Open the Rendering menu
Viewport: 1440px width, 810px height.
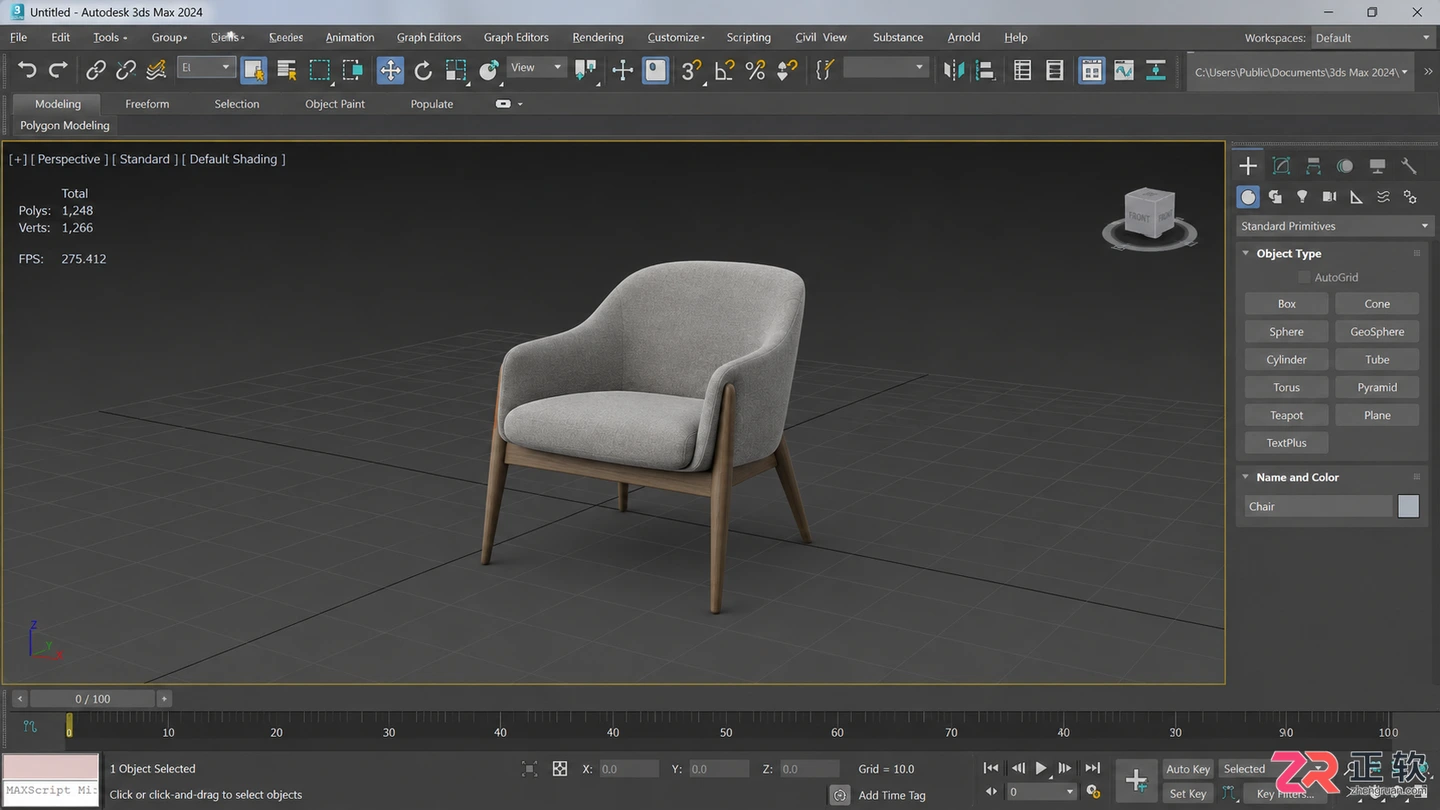pyautogui.click(x=598, y=37)
